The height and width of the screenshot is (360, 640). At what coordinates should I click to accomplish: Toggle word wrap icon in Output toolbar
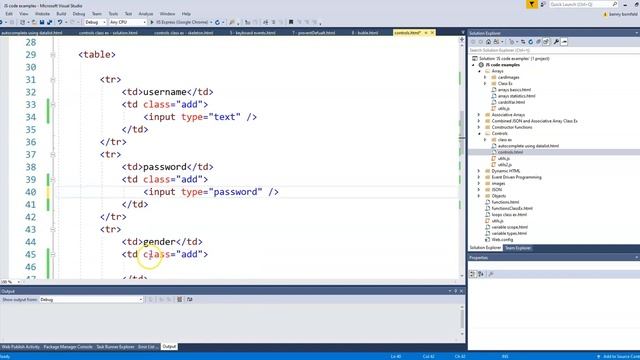tap(189, 300)
